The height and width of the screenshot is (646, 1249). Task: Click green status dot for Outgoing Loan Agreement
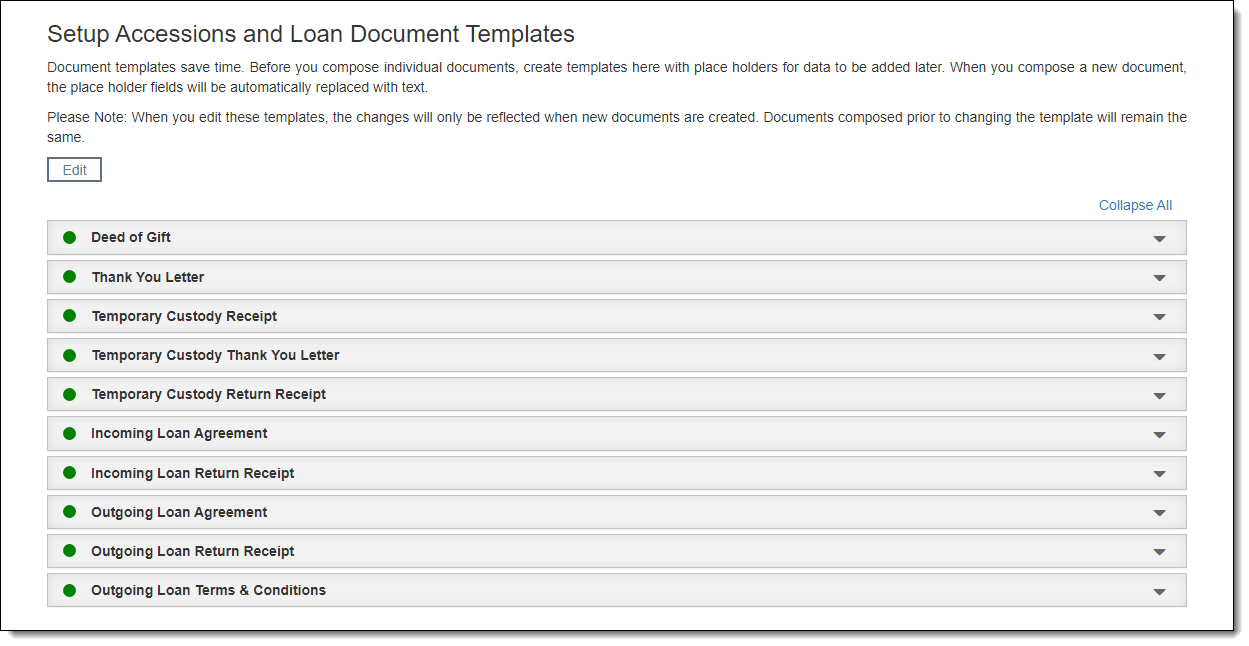click(x=69, y=512)
